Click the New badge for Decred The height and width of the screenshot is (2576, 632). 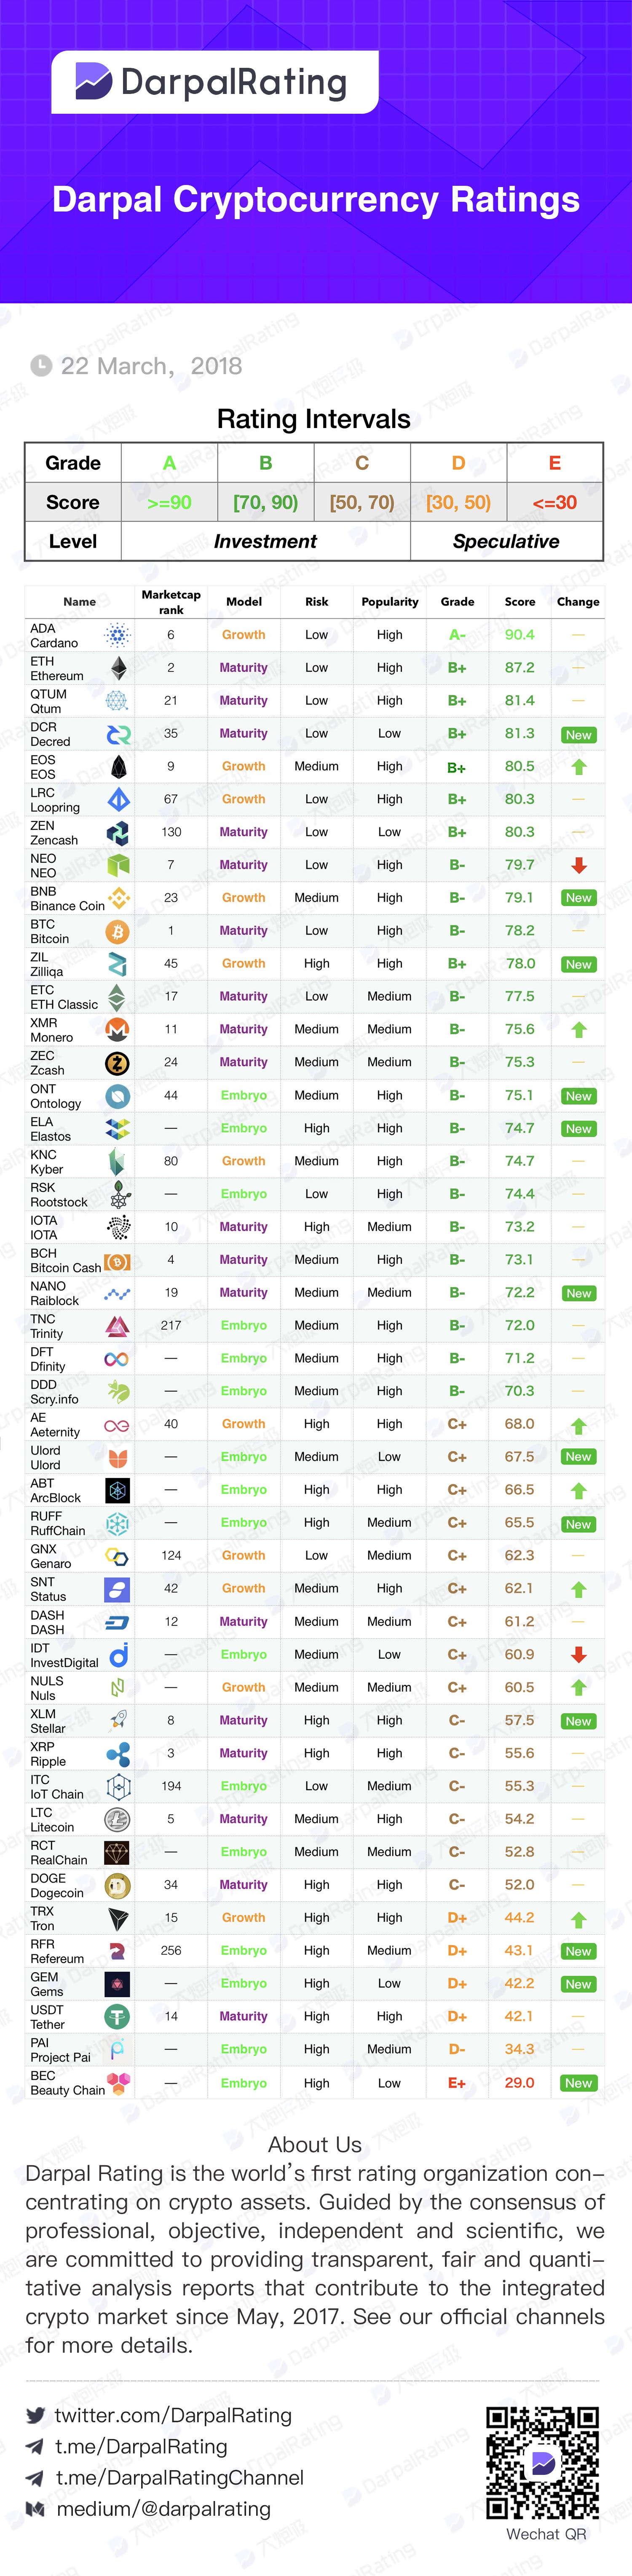coord(579,734)
